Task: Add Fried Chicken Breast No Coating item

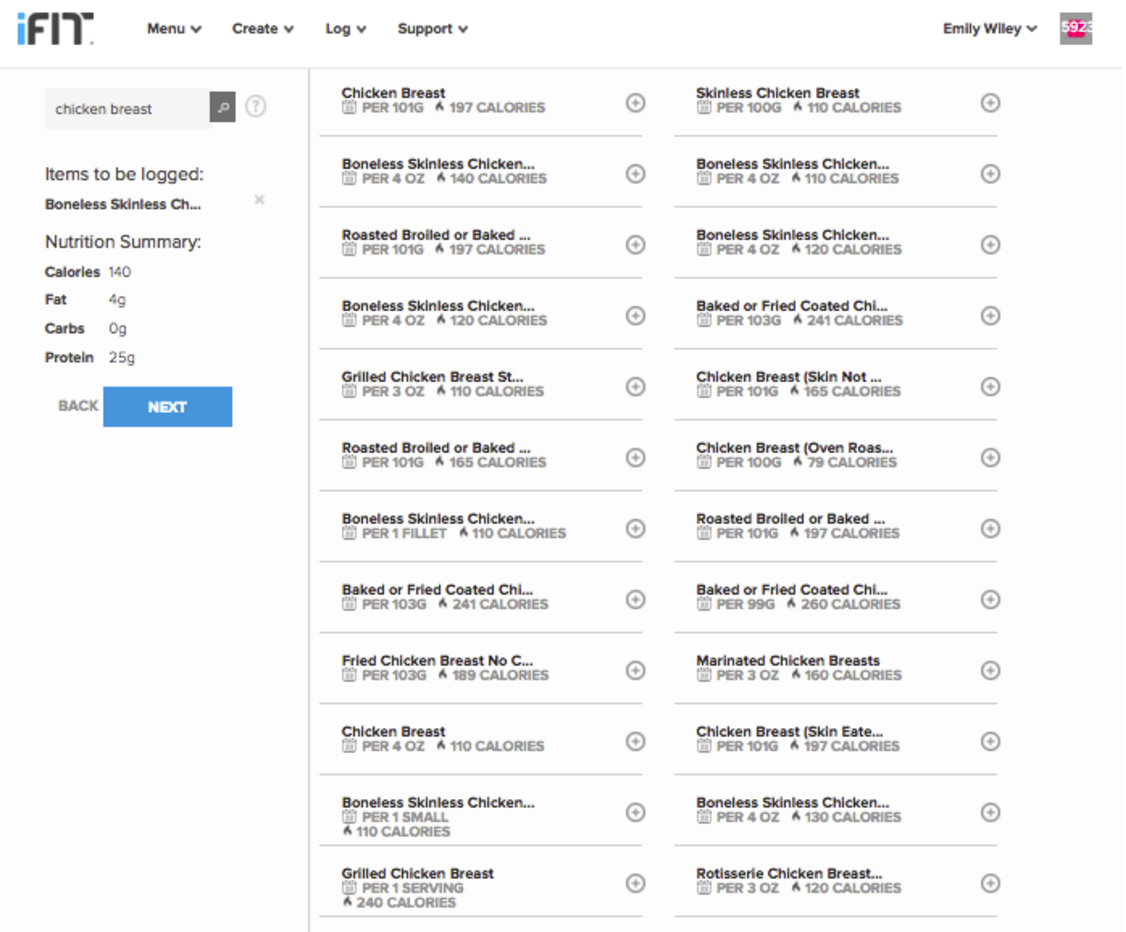Action: tap(635, 670)
